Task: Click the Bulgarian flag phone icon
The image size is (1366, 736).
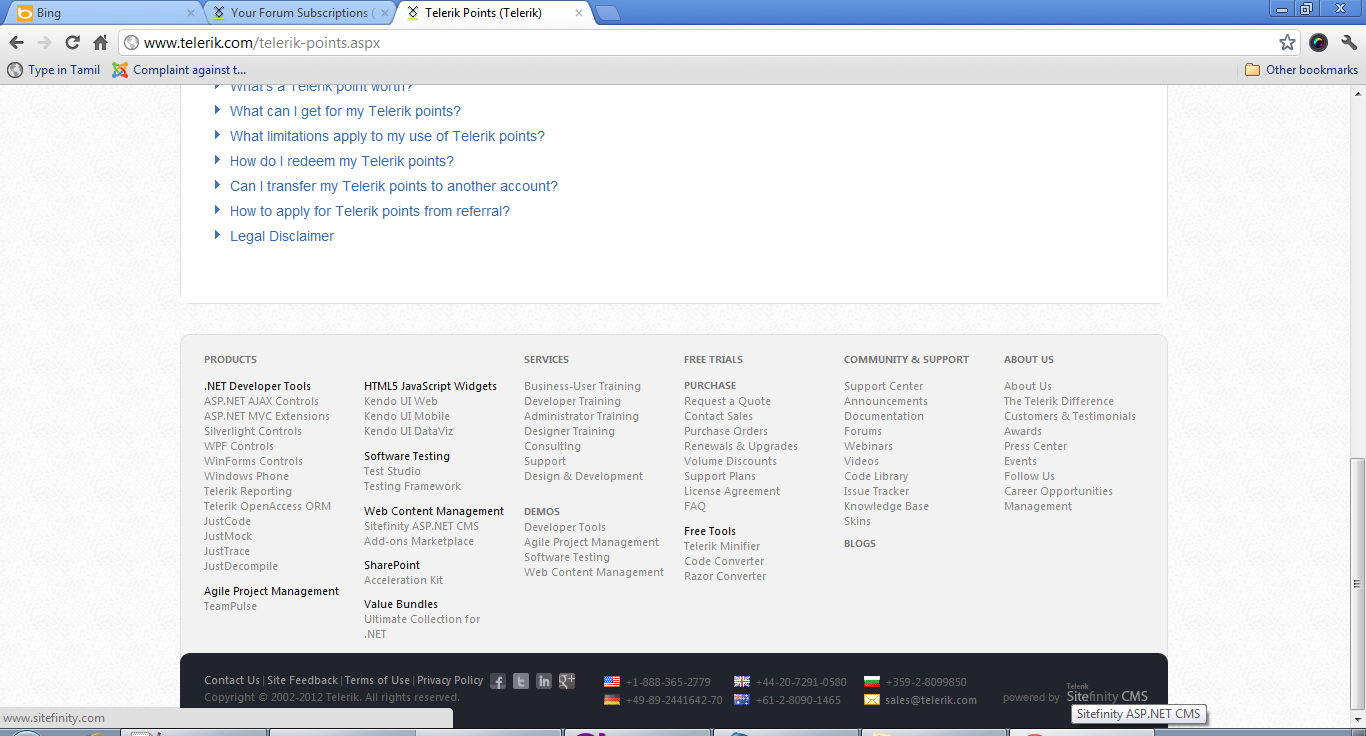Action: (872, 682)
